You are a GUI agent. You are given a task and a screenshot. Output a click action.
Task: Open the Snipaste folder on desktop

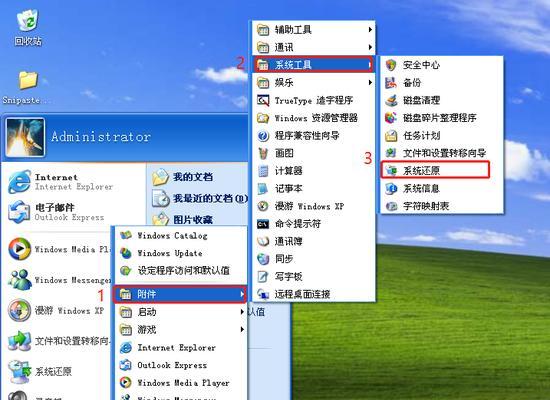pos(27,87)
